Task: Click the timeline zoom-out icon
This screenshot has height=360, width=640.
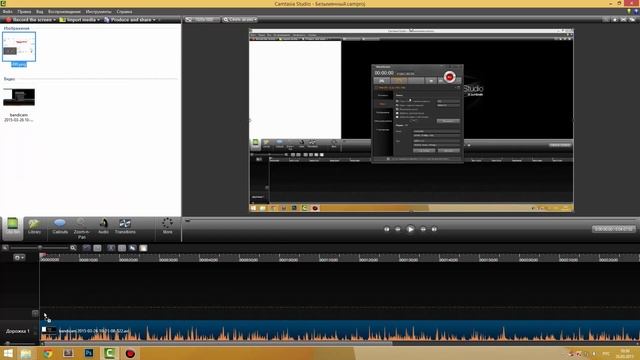Action: click(5, 248)
